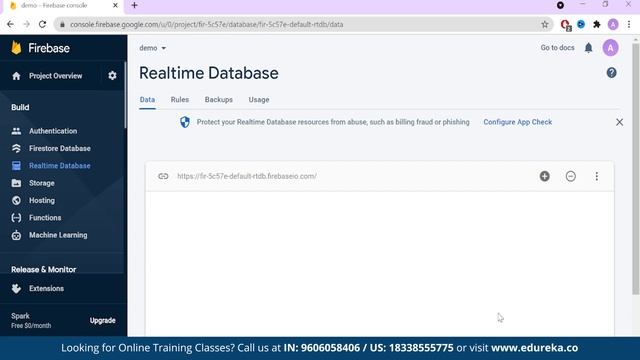Click the minus collapse icon on database root
Image resolution: width=640 pixels, height=360 pixels.
click(x=571, y=176)
